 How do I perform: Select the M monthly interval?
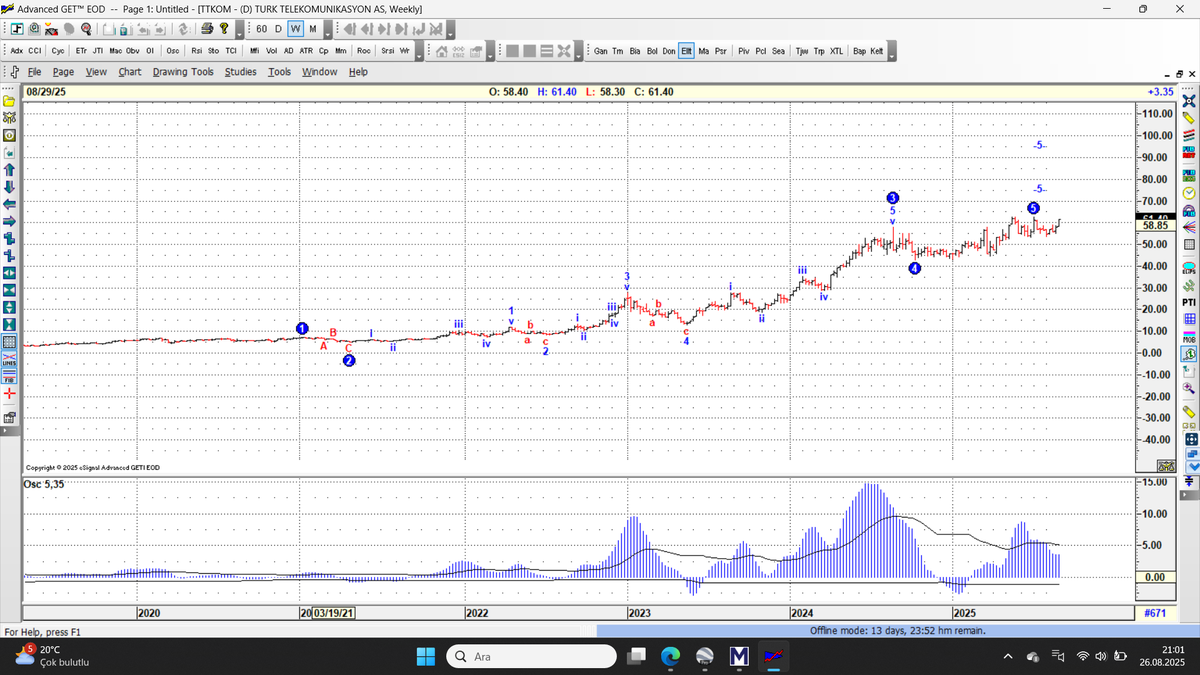coord(312,28)
